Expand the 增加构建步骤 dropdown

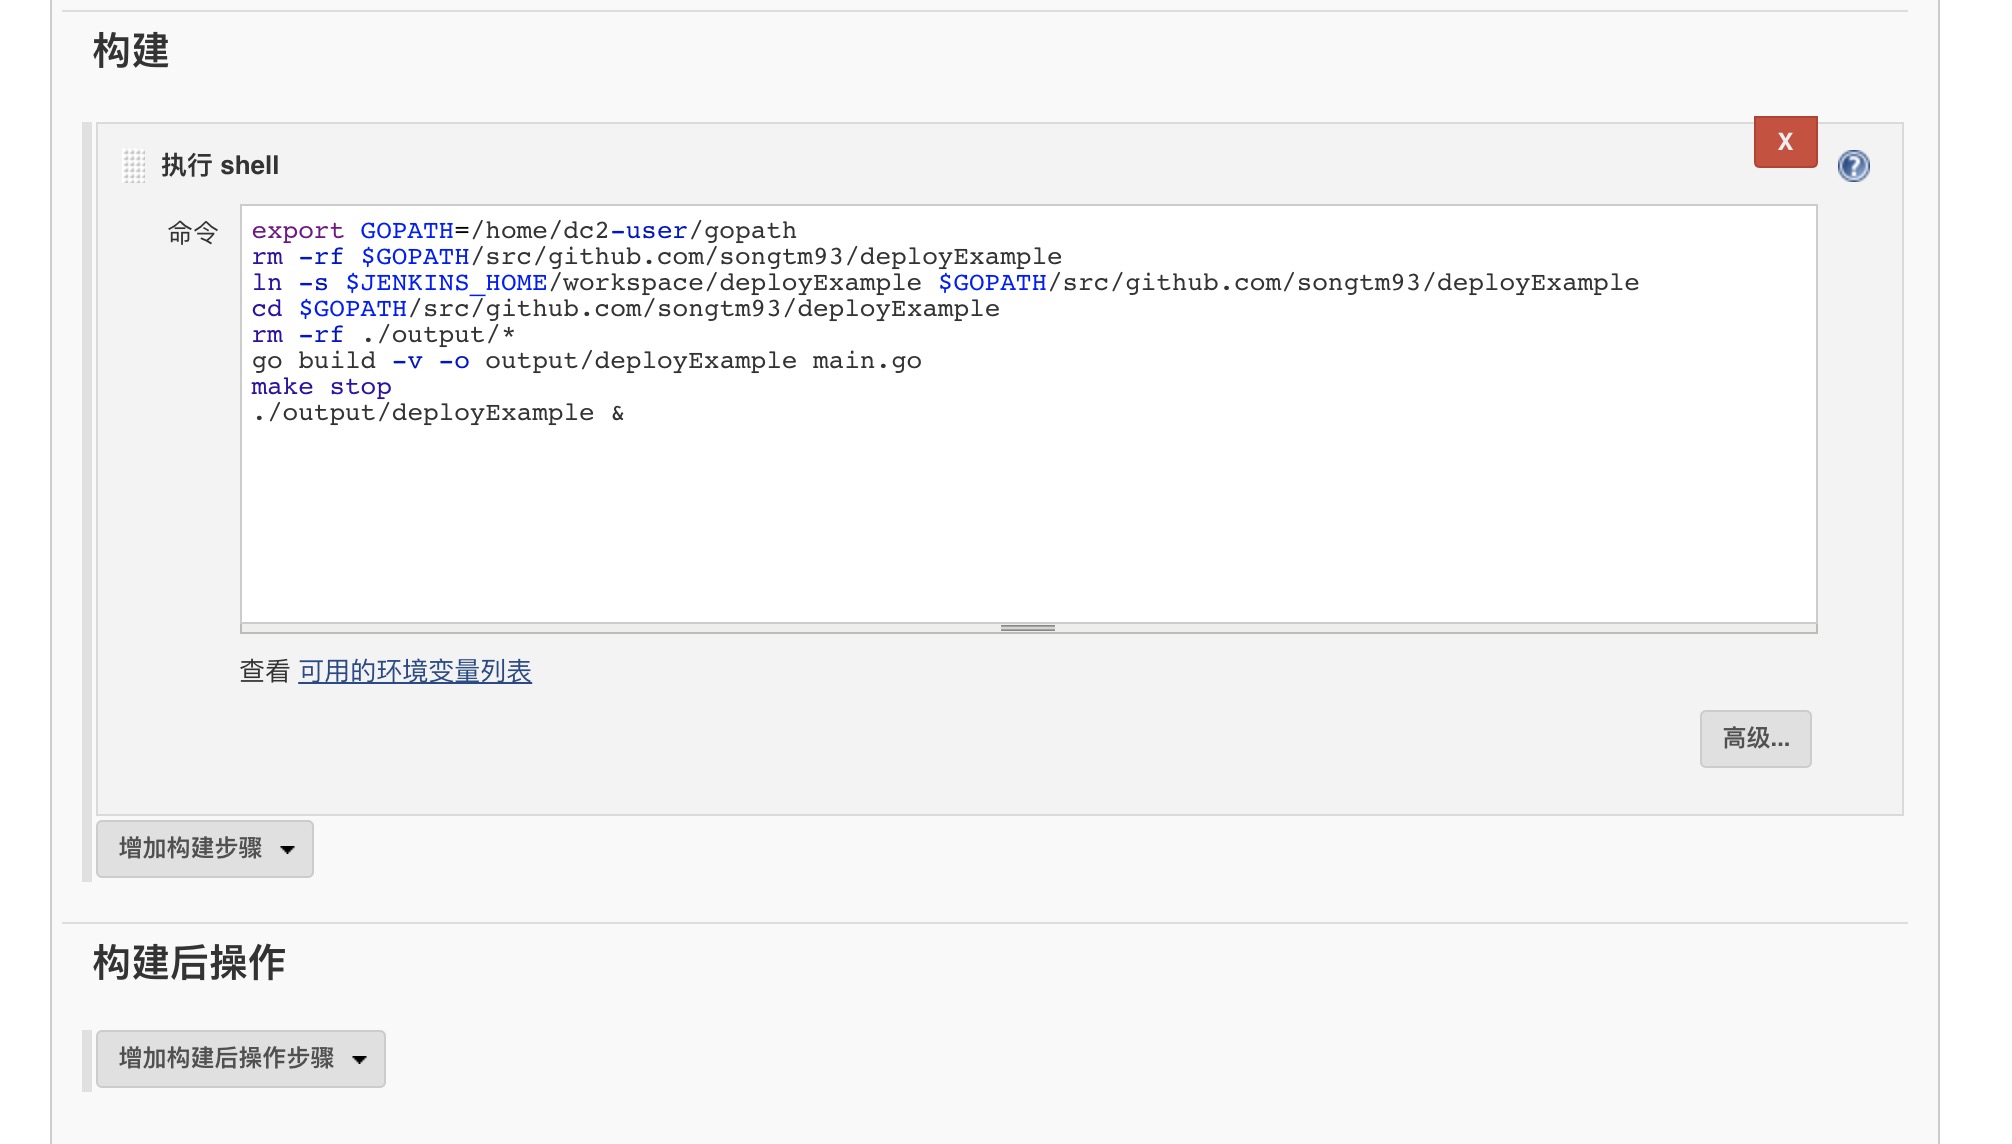tap(205, 849)
